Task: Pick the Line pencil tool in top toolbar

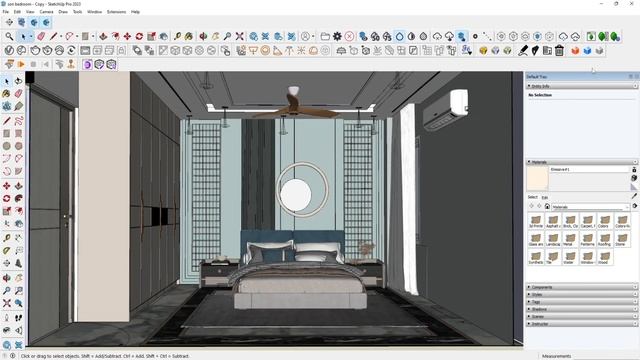Action: tap(53, 36)
